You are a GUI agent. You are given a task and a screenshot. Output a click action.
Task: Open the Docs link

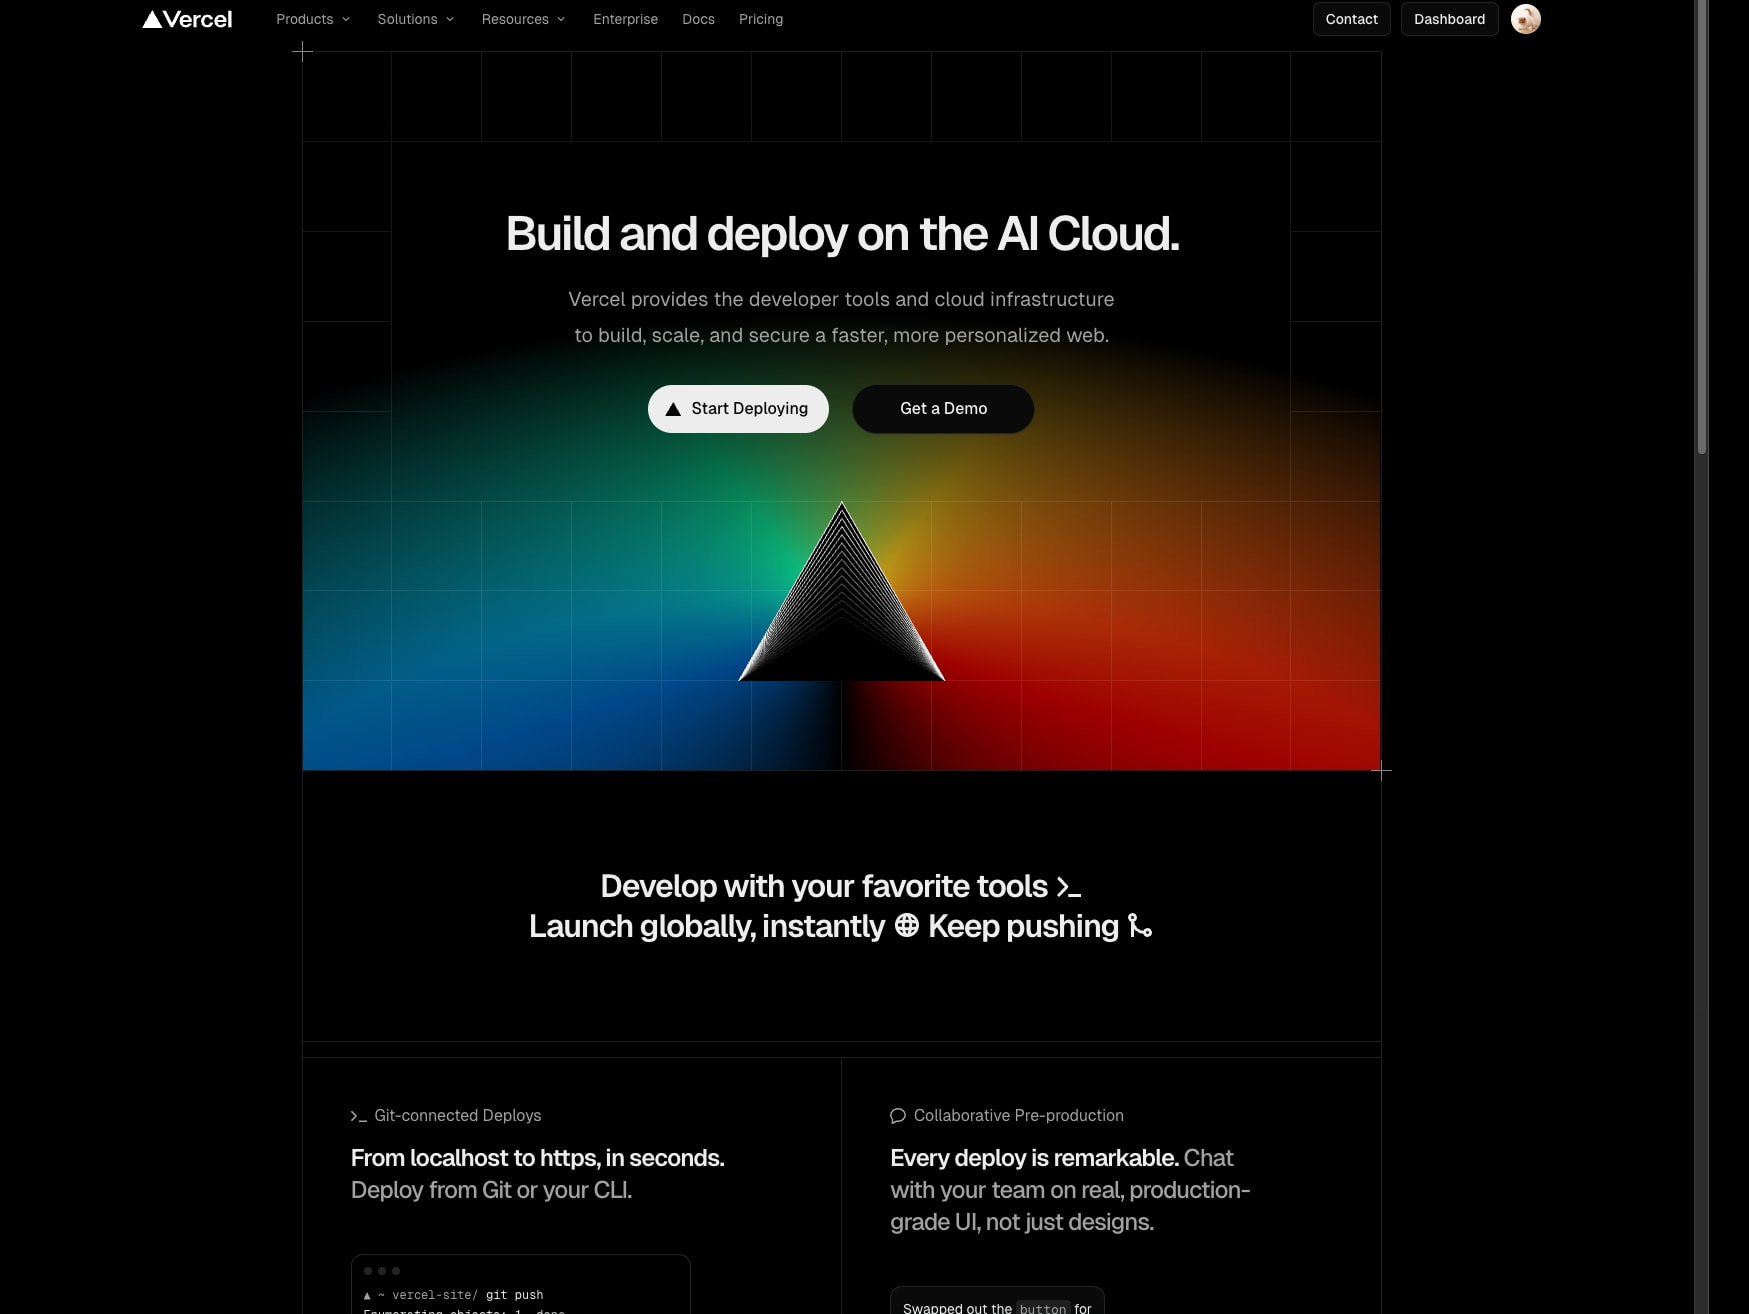(698, 19)
